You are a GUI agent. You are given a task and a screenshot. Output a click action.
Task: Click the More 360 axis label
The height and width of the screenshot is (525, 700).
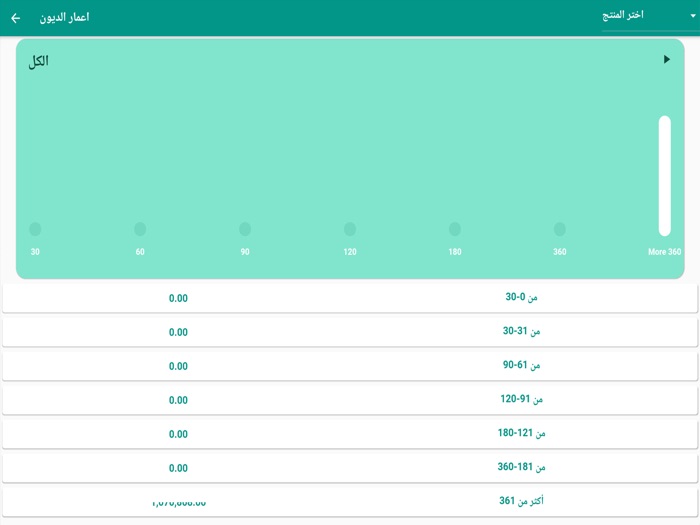pyautogui.click(x=664, y=252)
